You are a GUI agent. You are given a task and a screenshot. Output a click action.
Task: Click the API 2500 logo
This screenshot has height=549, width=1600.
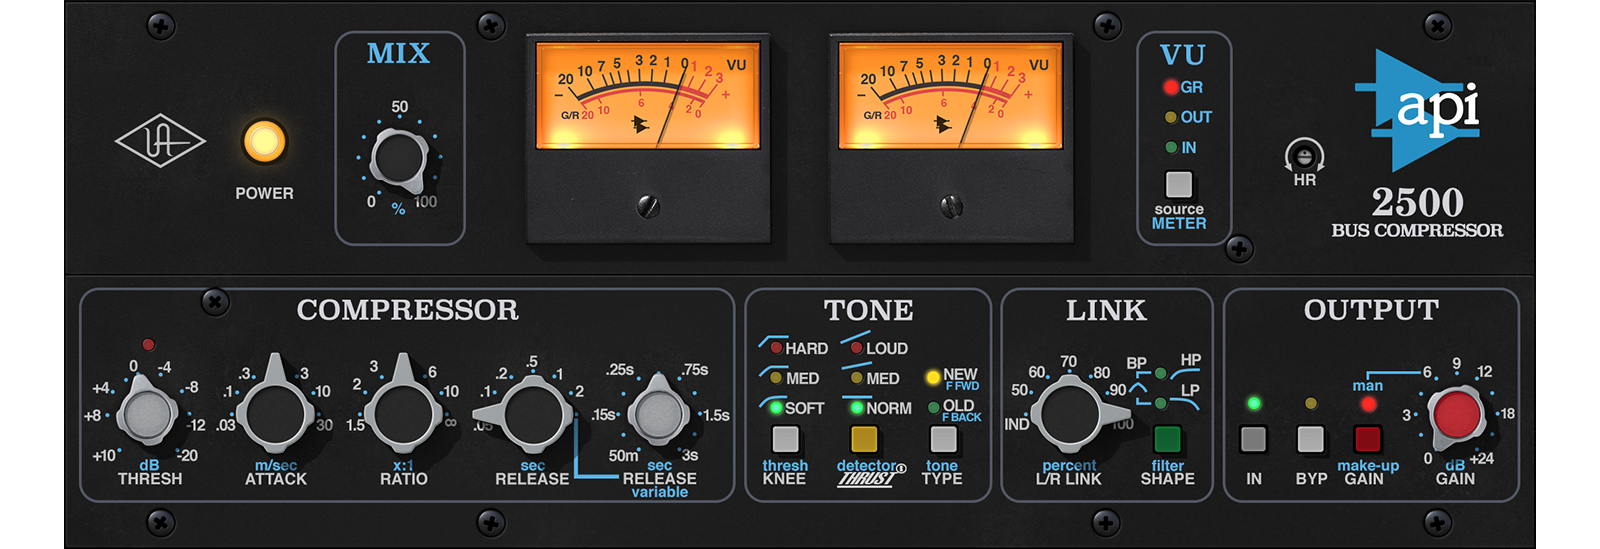(1425, 110)
